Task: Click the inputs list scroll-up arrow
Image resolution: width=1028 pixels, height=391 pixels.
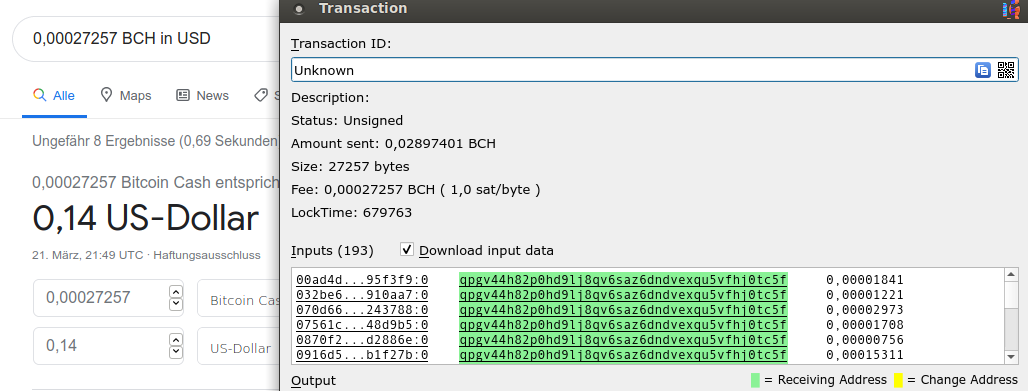Action: click(x=1011, y=275)
